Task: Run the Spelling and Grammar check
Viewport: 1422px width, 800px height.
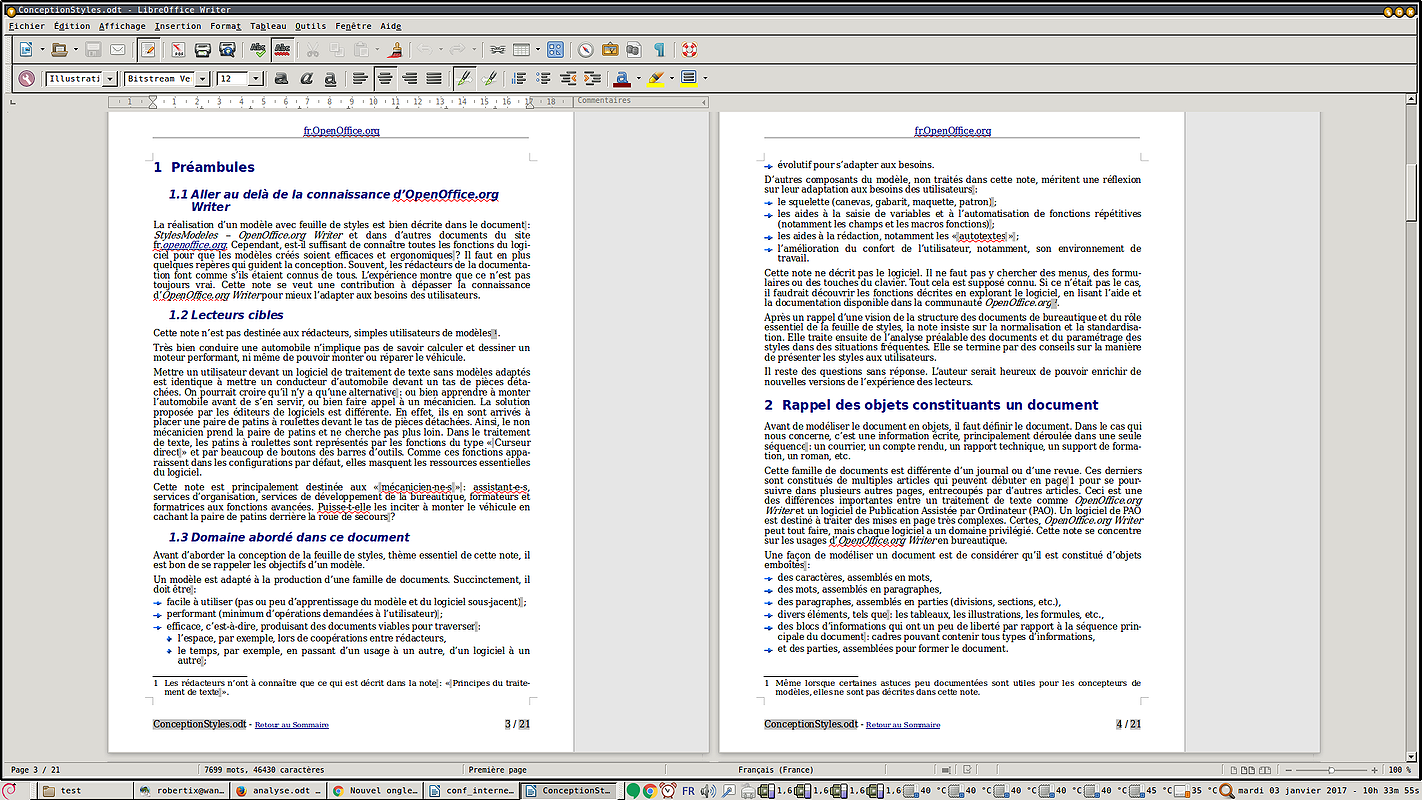Action: (259, 49)
